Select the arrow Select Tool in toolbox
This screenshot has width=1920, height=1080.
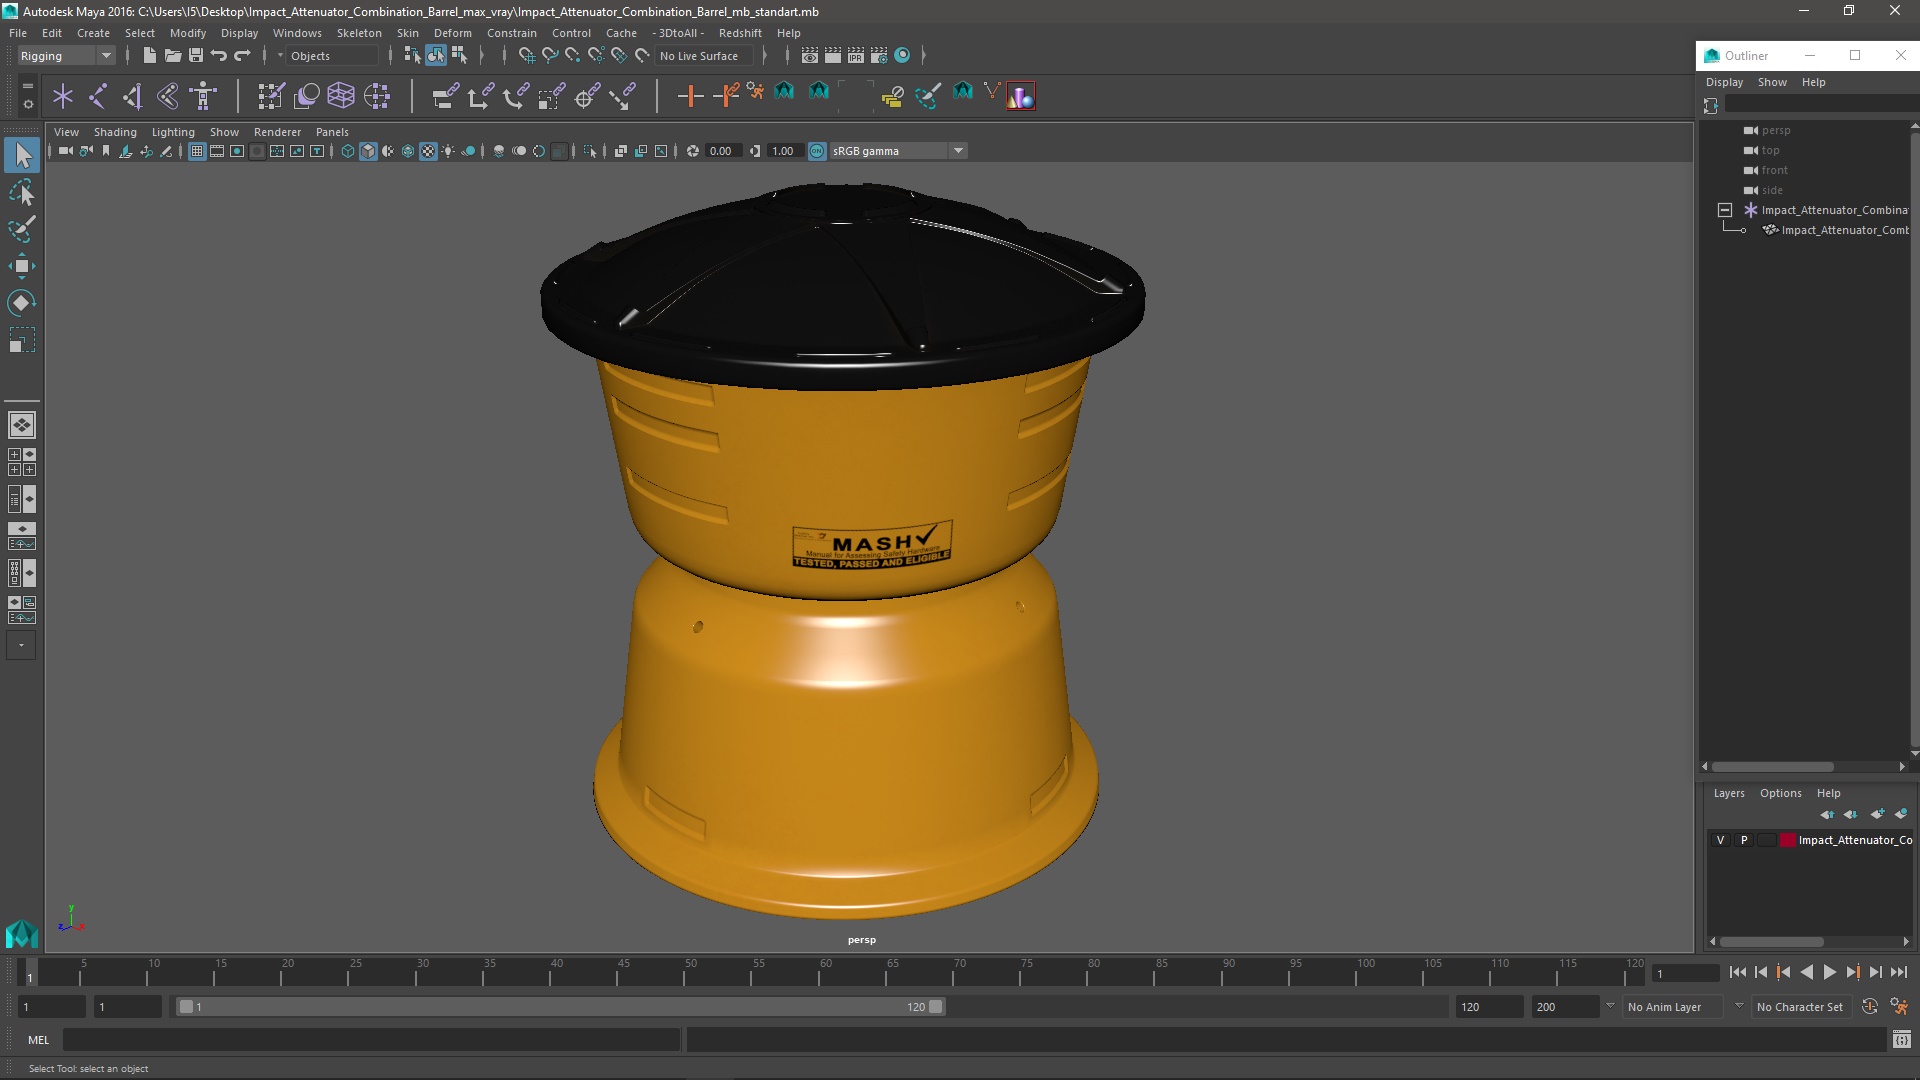(x=22, y=155)
